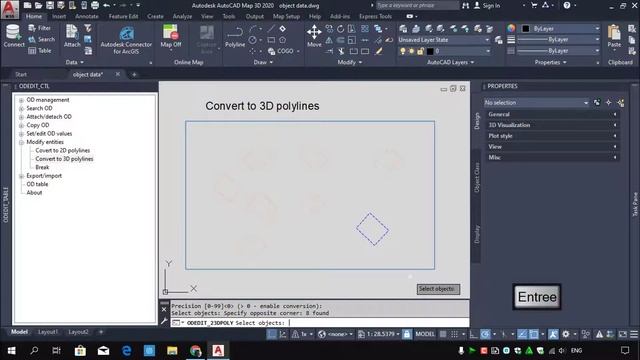The image size is (640, 360).
Task: Open the Unsaved Layer State dropdown
Action: [444, 40]
